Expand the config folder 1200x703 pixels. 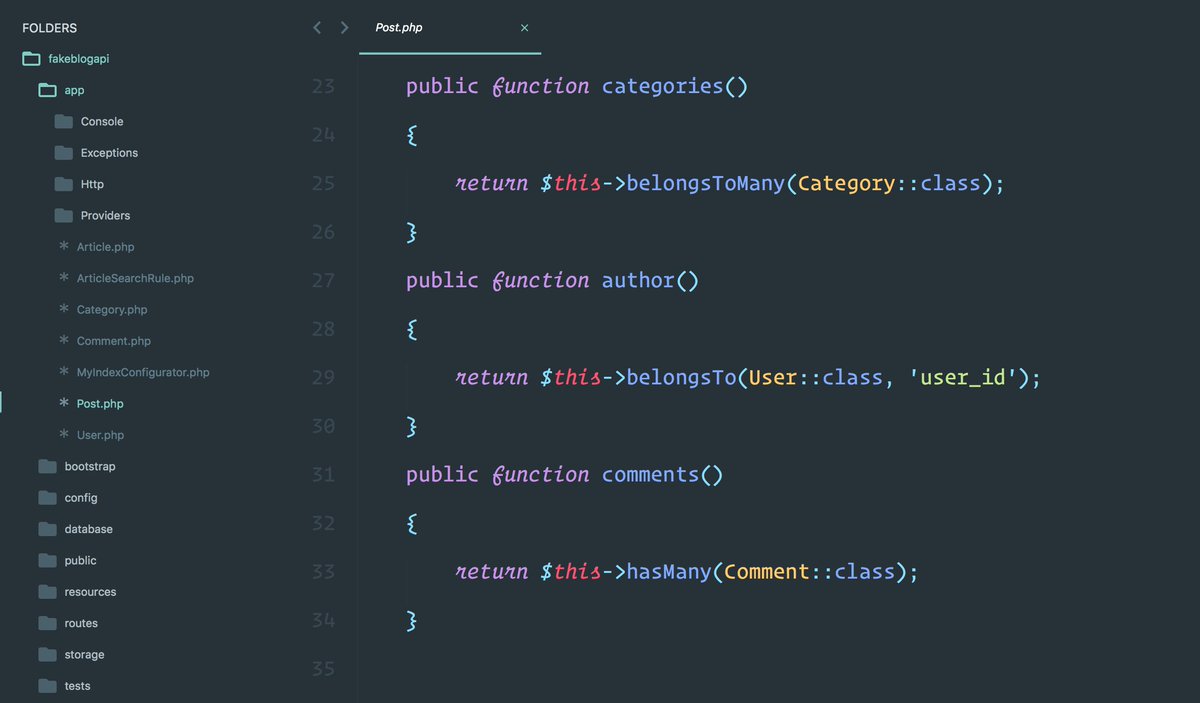(x=81, y=498)
